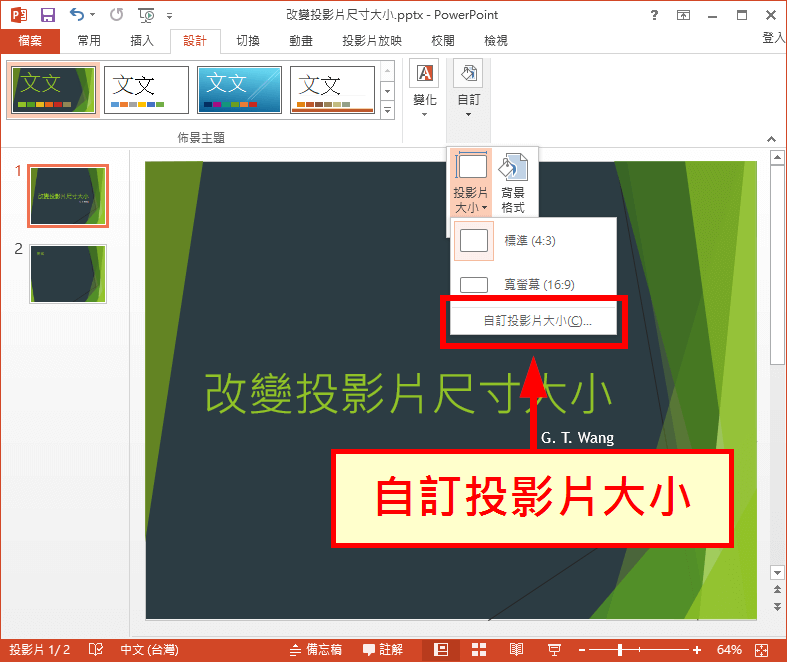The image size is (787, 662).
Task: Switch to Normal view icon
Action: (441, 650)
